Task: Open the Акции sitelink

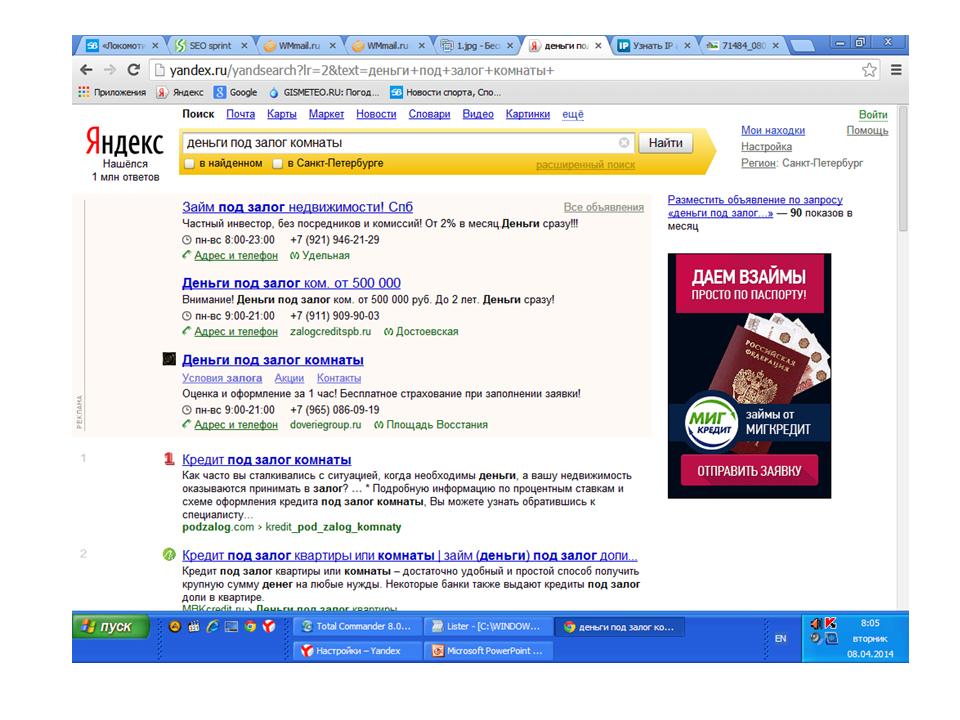Action: tap(289, 378)
